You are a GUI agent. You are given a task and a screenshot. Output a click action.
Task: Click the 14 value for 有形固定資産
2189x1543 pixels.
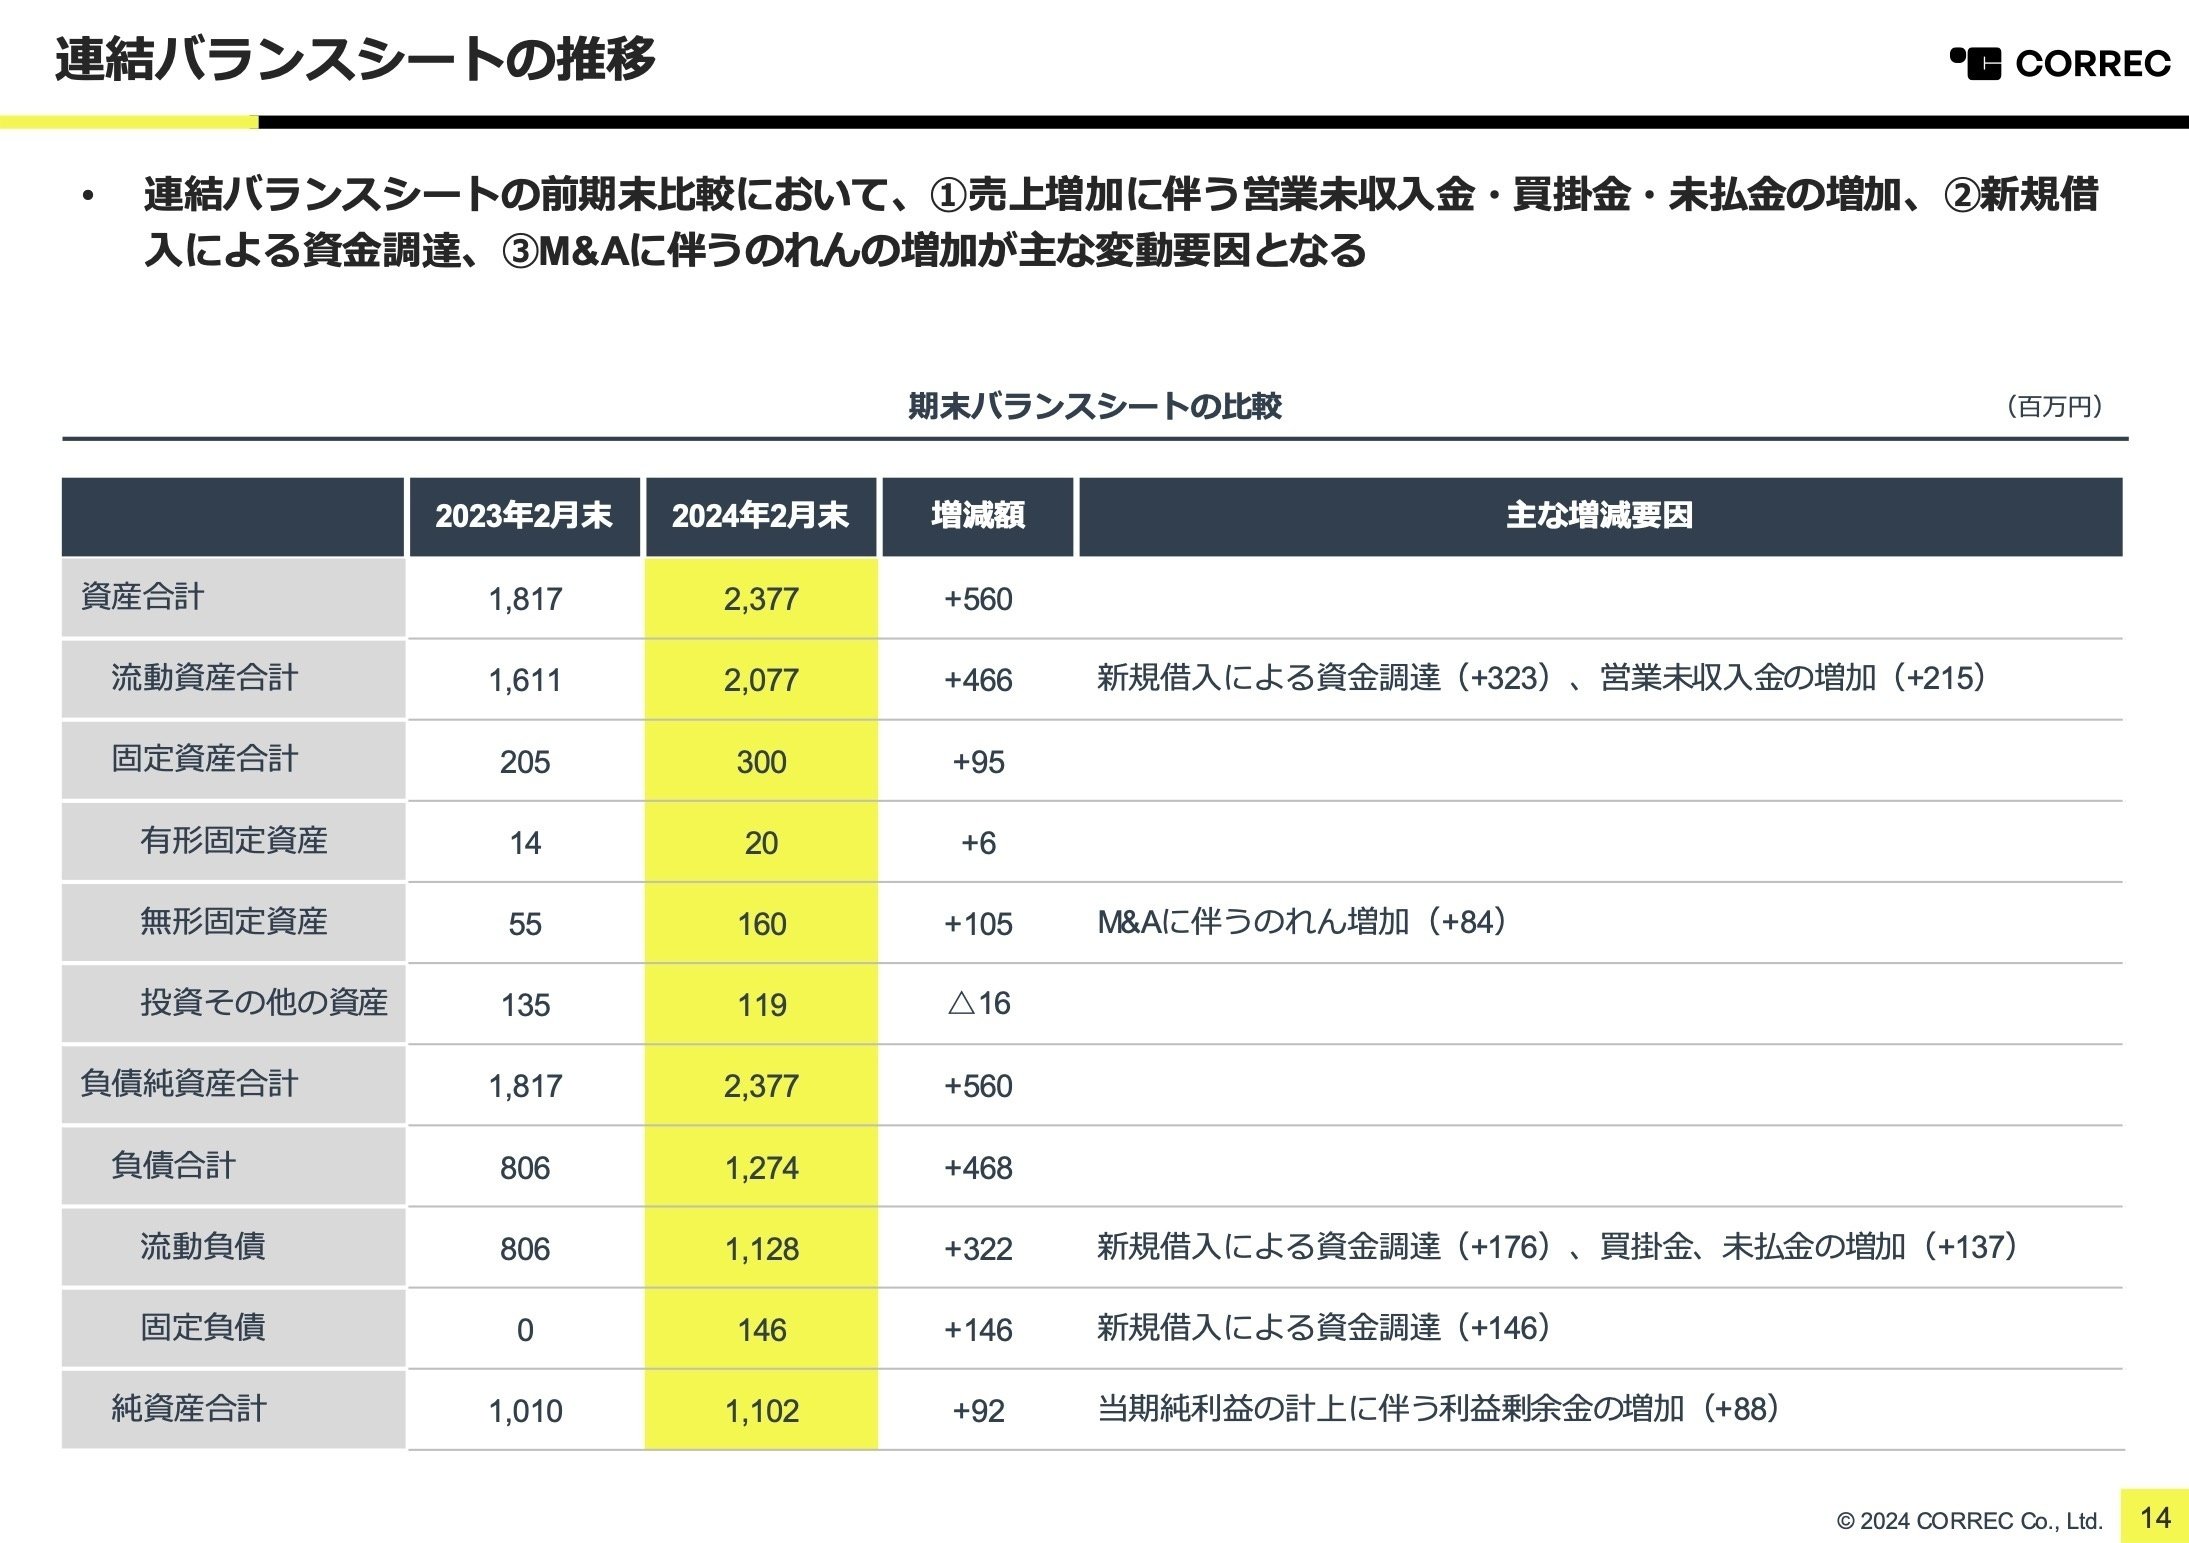(525, 844)
